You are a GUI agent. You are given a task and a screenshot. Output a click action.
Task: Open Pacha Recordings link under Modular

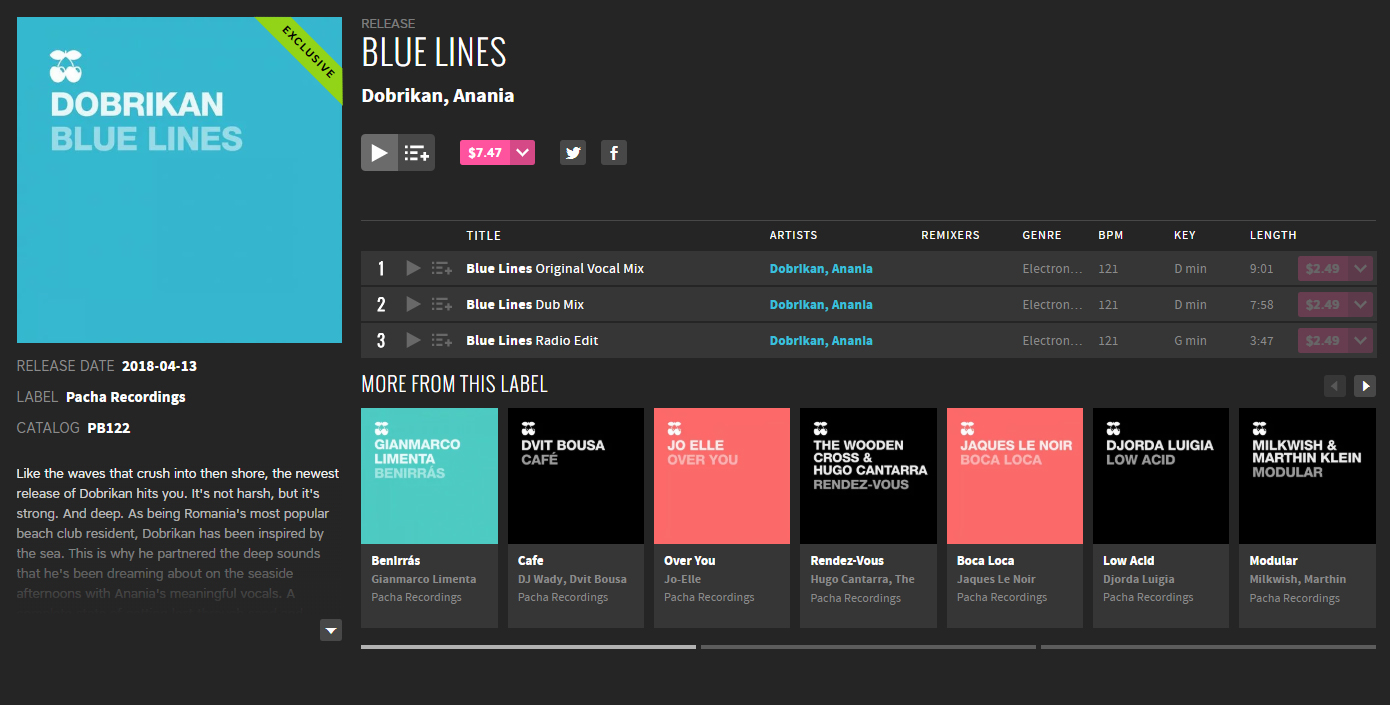1295,598
